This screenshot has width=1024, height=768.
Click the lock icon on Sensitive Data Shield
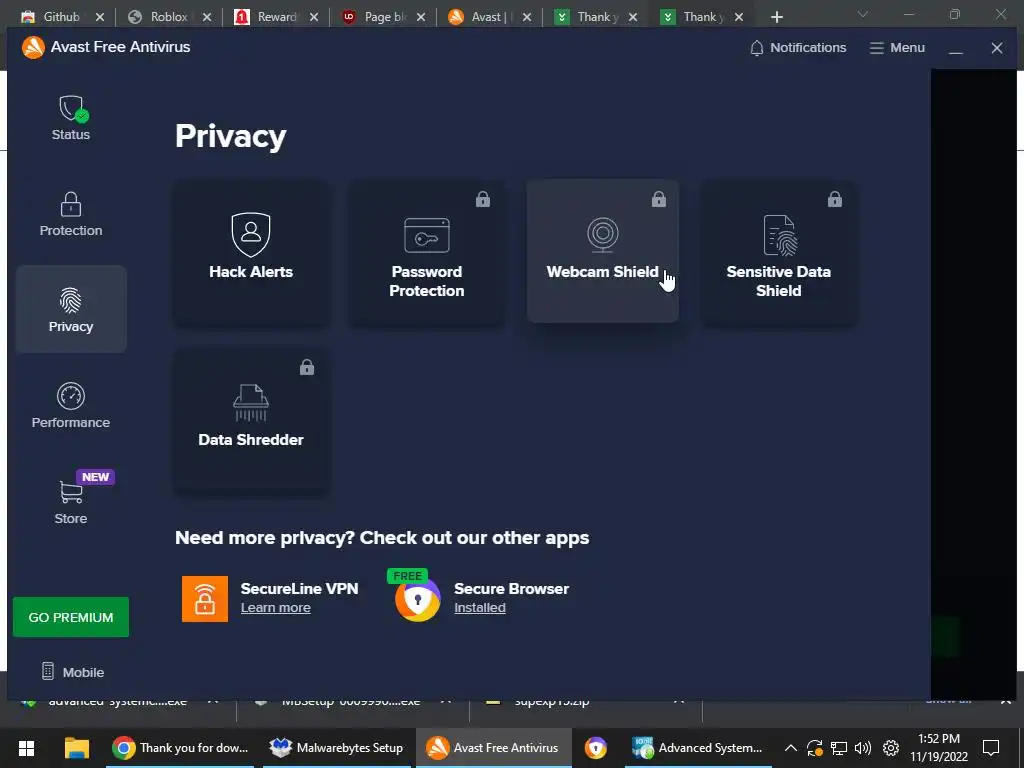point(835,199)
